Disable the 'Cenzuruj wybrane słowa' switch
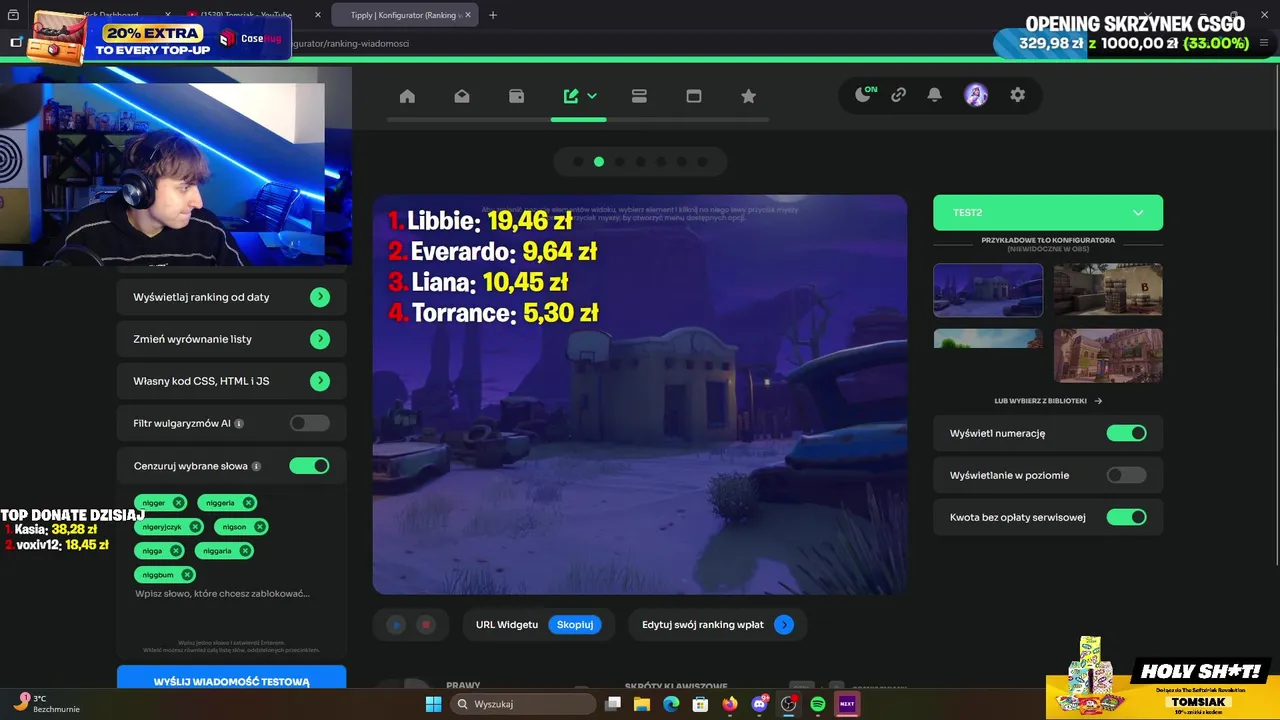 [x=309, y=465]
